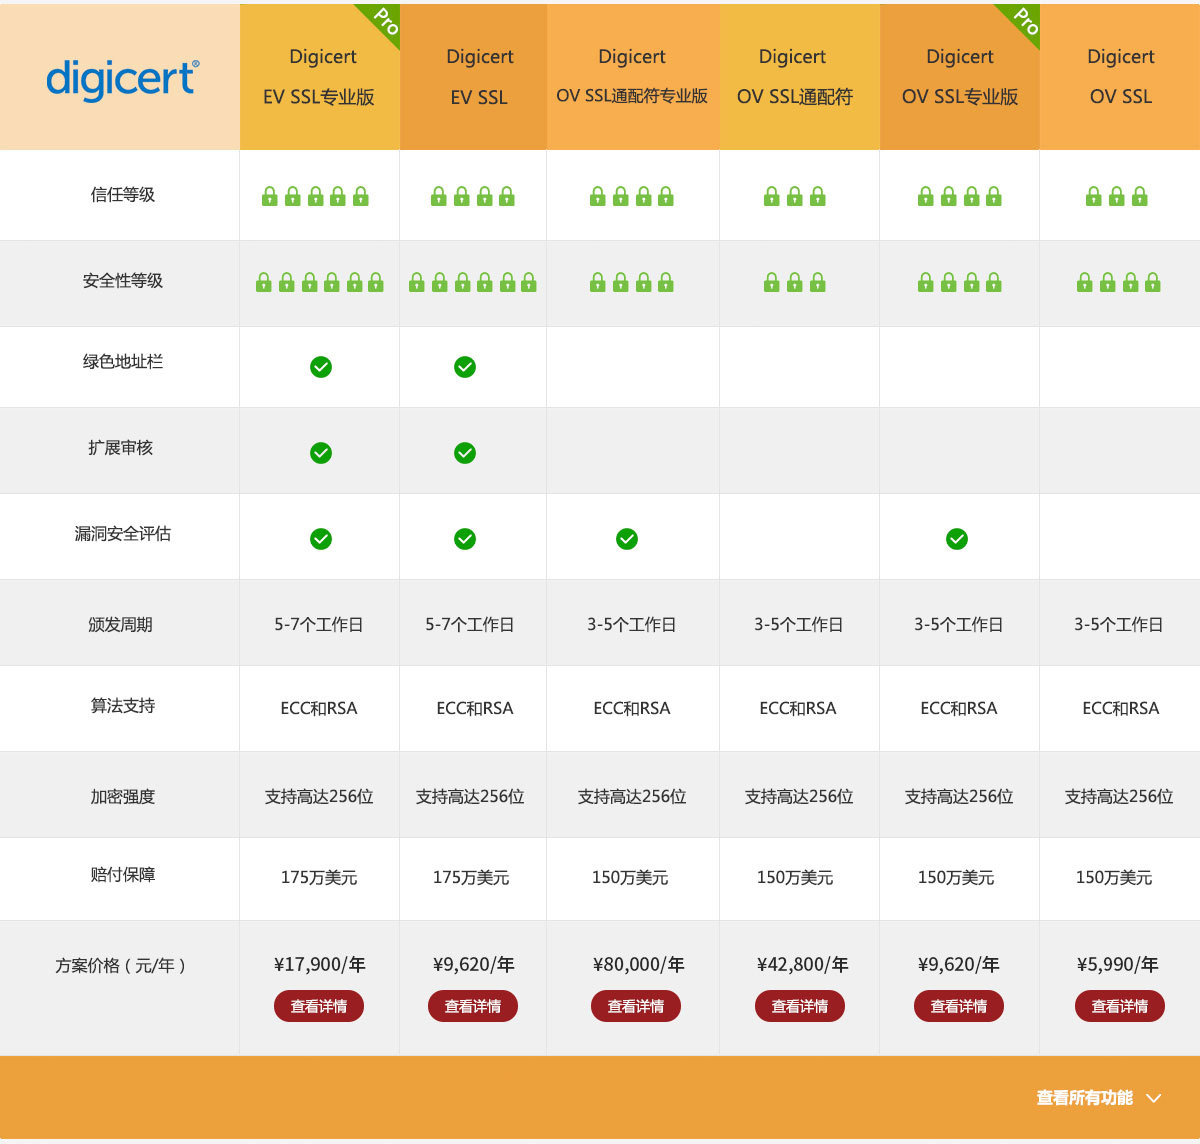Open 查看详情 under ¥5,990/年

1120,1006
